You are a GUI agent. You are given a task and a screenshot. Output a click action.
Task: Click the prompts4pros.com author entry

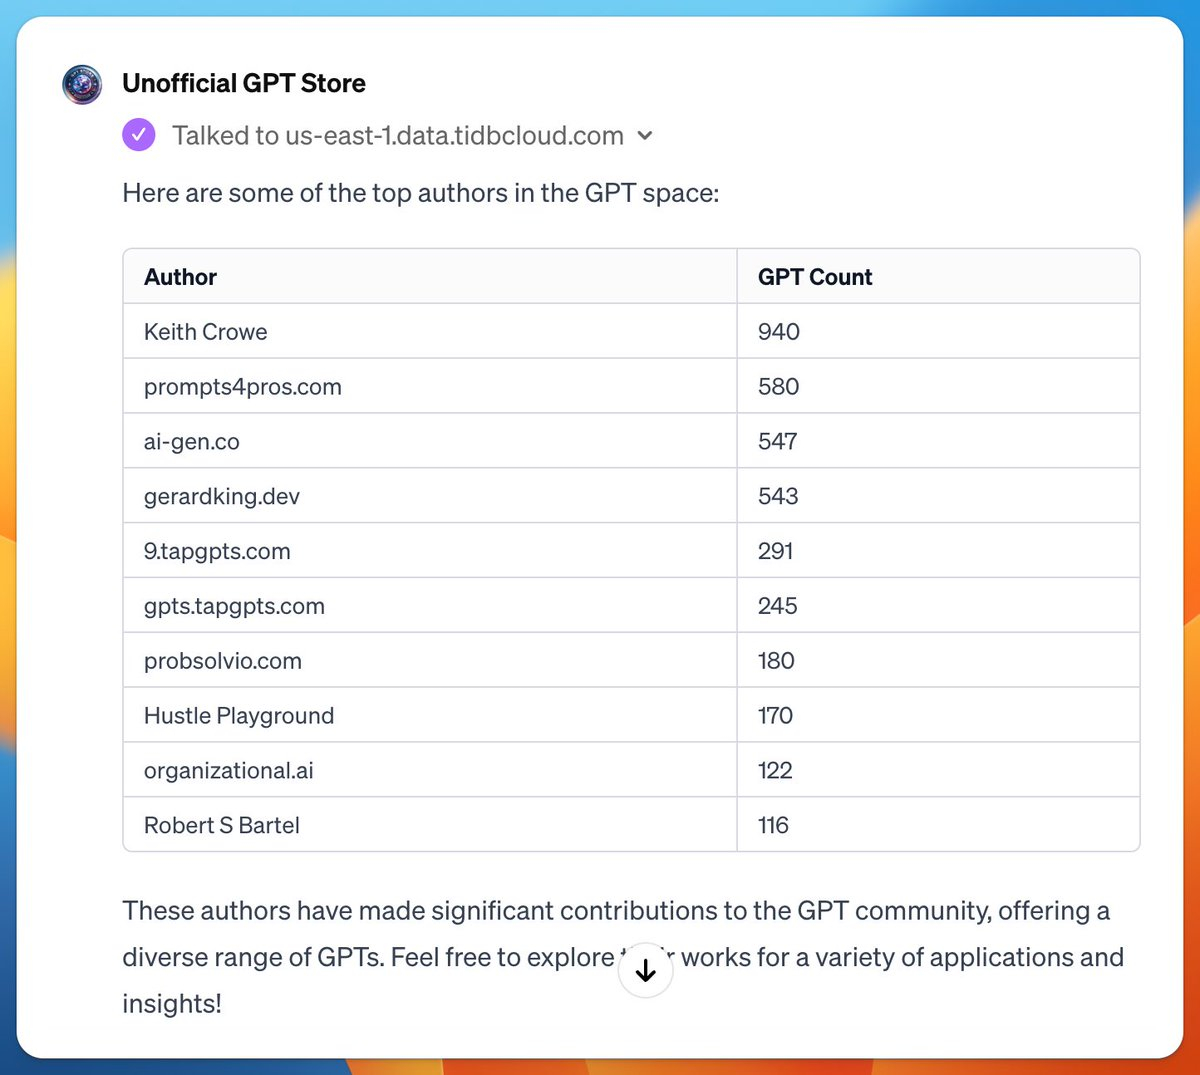pyautogui.click(x=243, y=387)
